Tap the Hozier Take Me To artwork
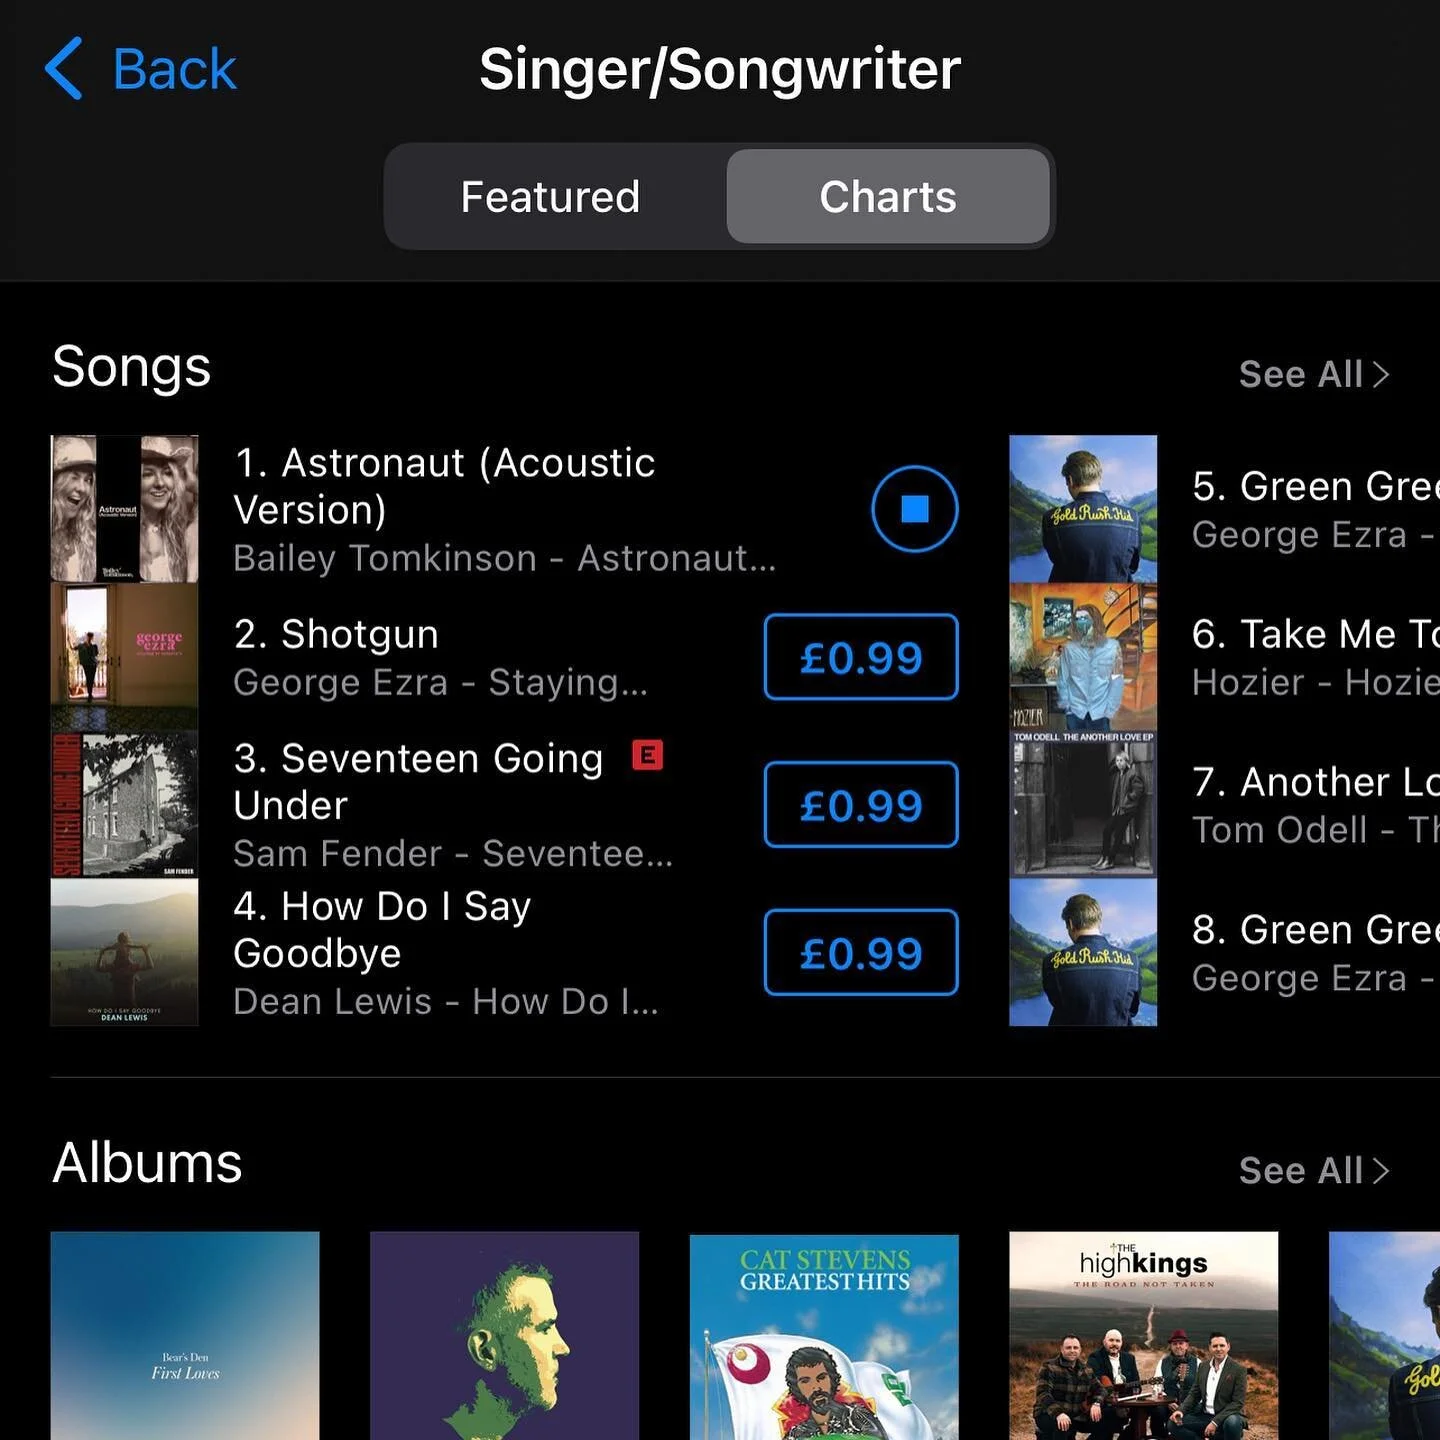 (x=1083, y=656)
